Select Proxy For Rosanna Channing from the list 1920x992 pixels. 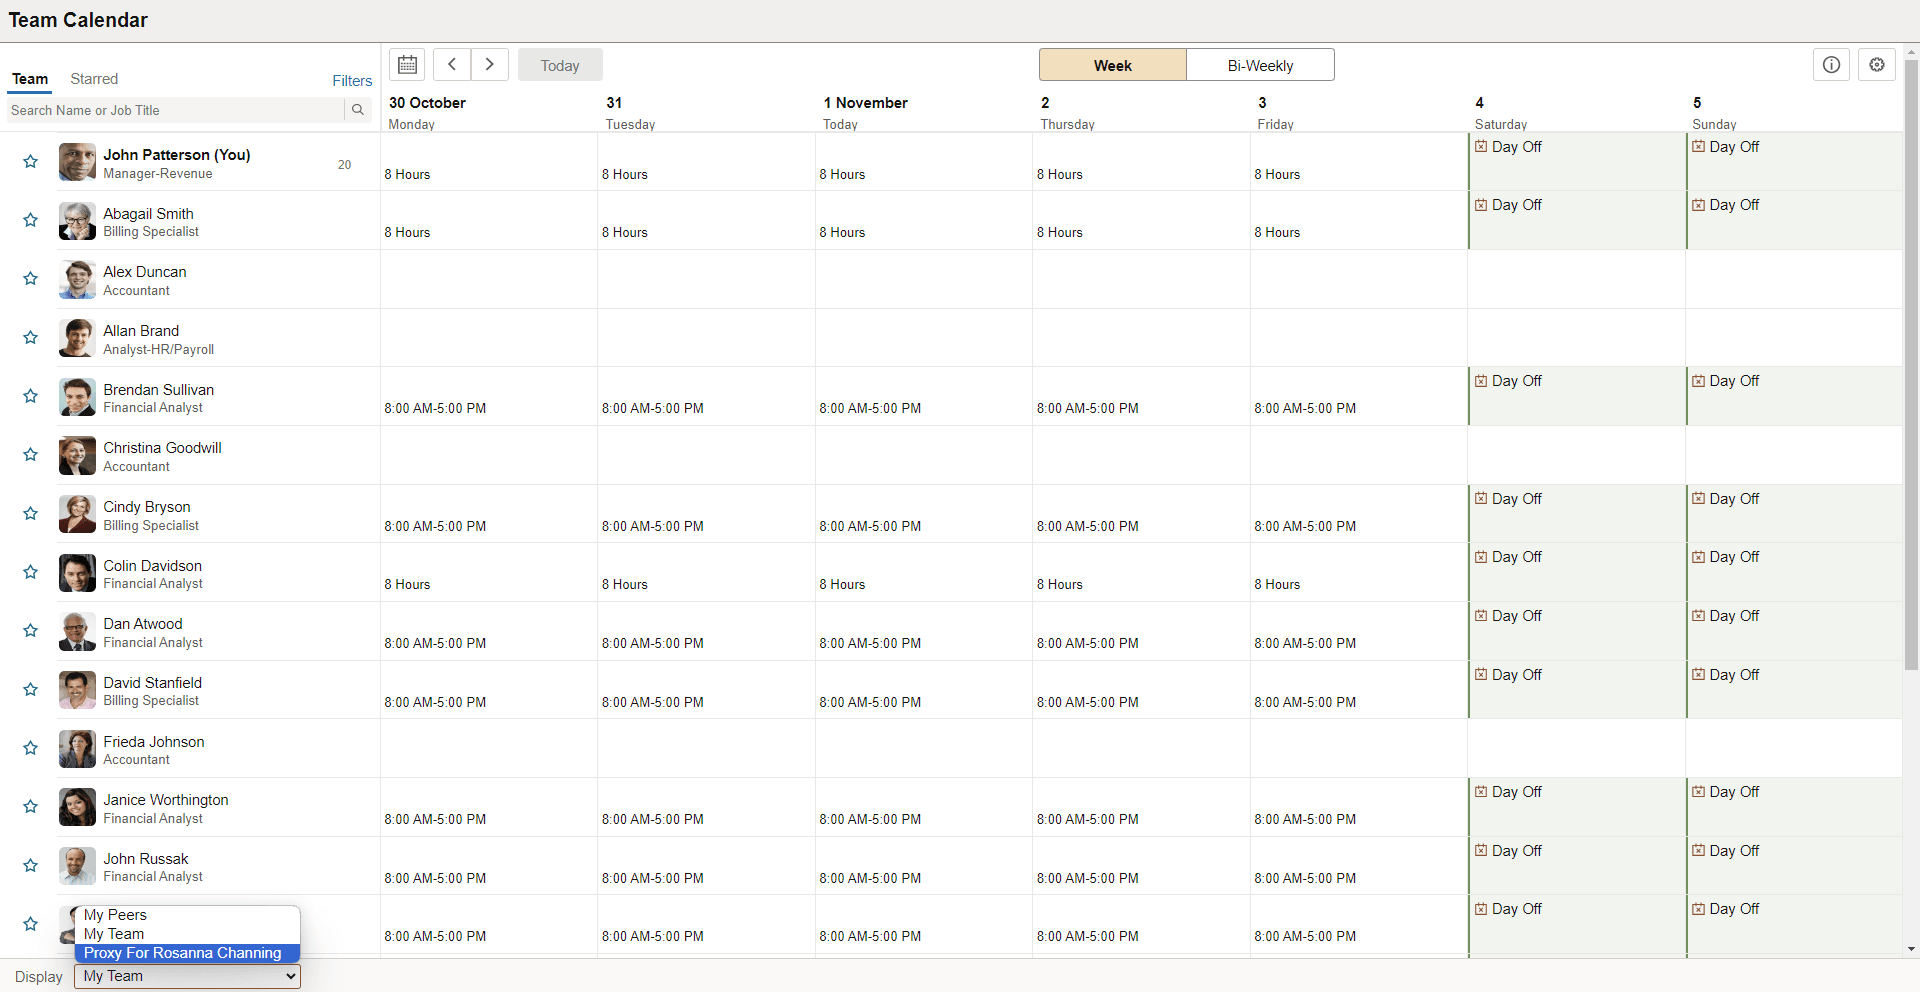[x=184, y=953]
